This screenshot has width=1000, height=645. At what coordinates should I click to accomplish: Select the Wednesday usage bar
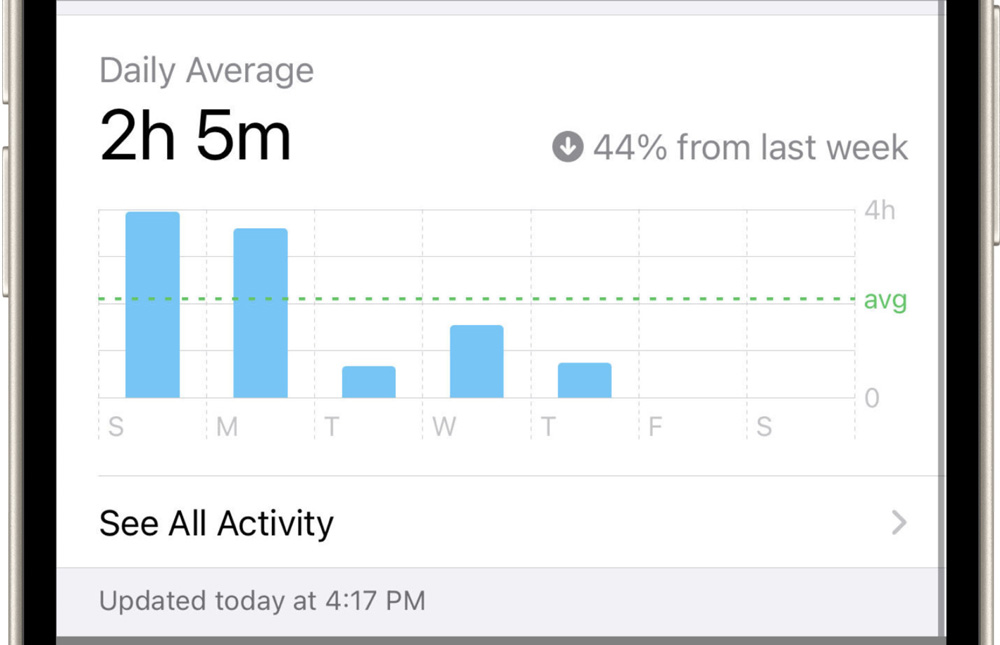(476, 361)
